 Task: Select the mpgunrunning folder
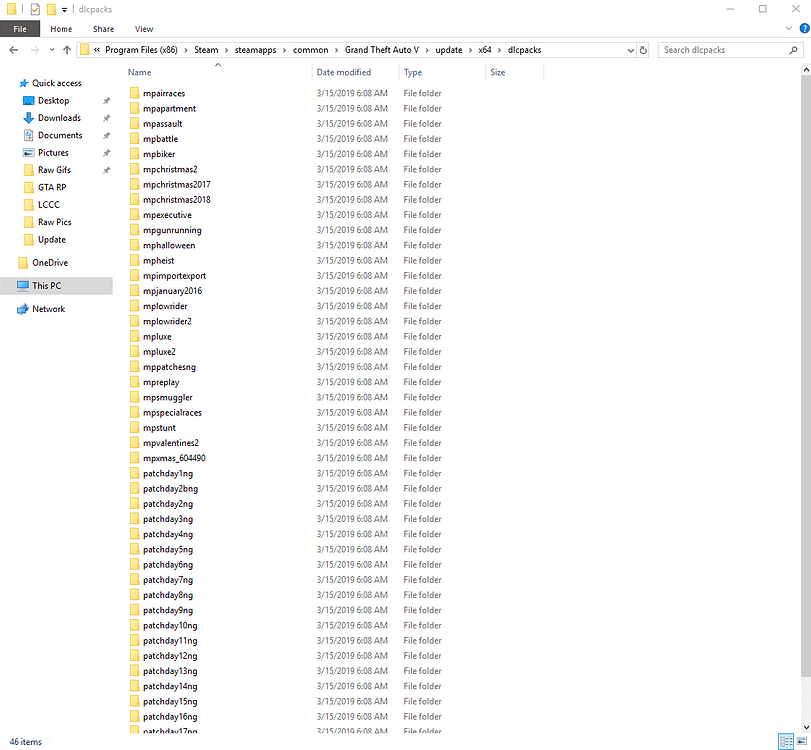(x=172, y=230)
